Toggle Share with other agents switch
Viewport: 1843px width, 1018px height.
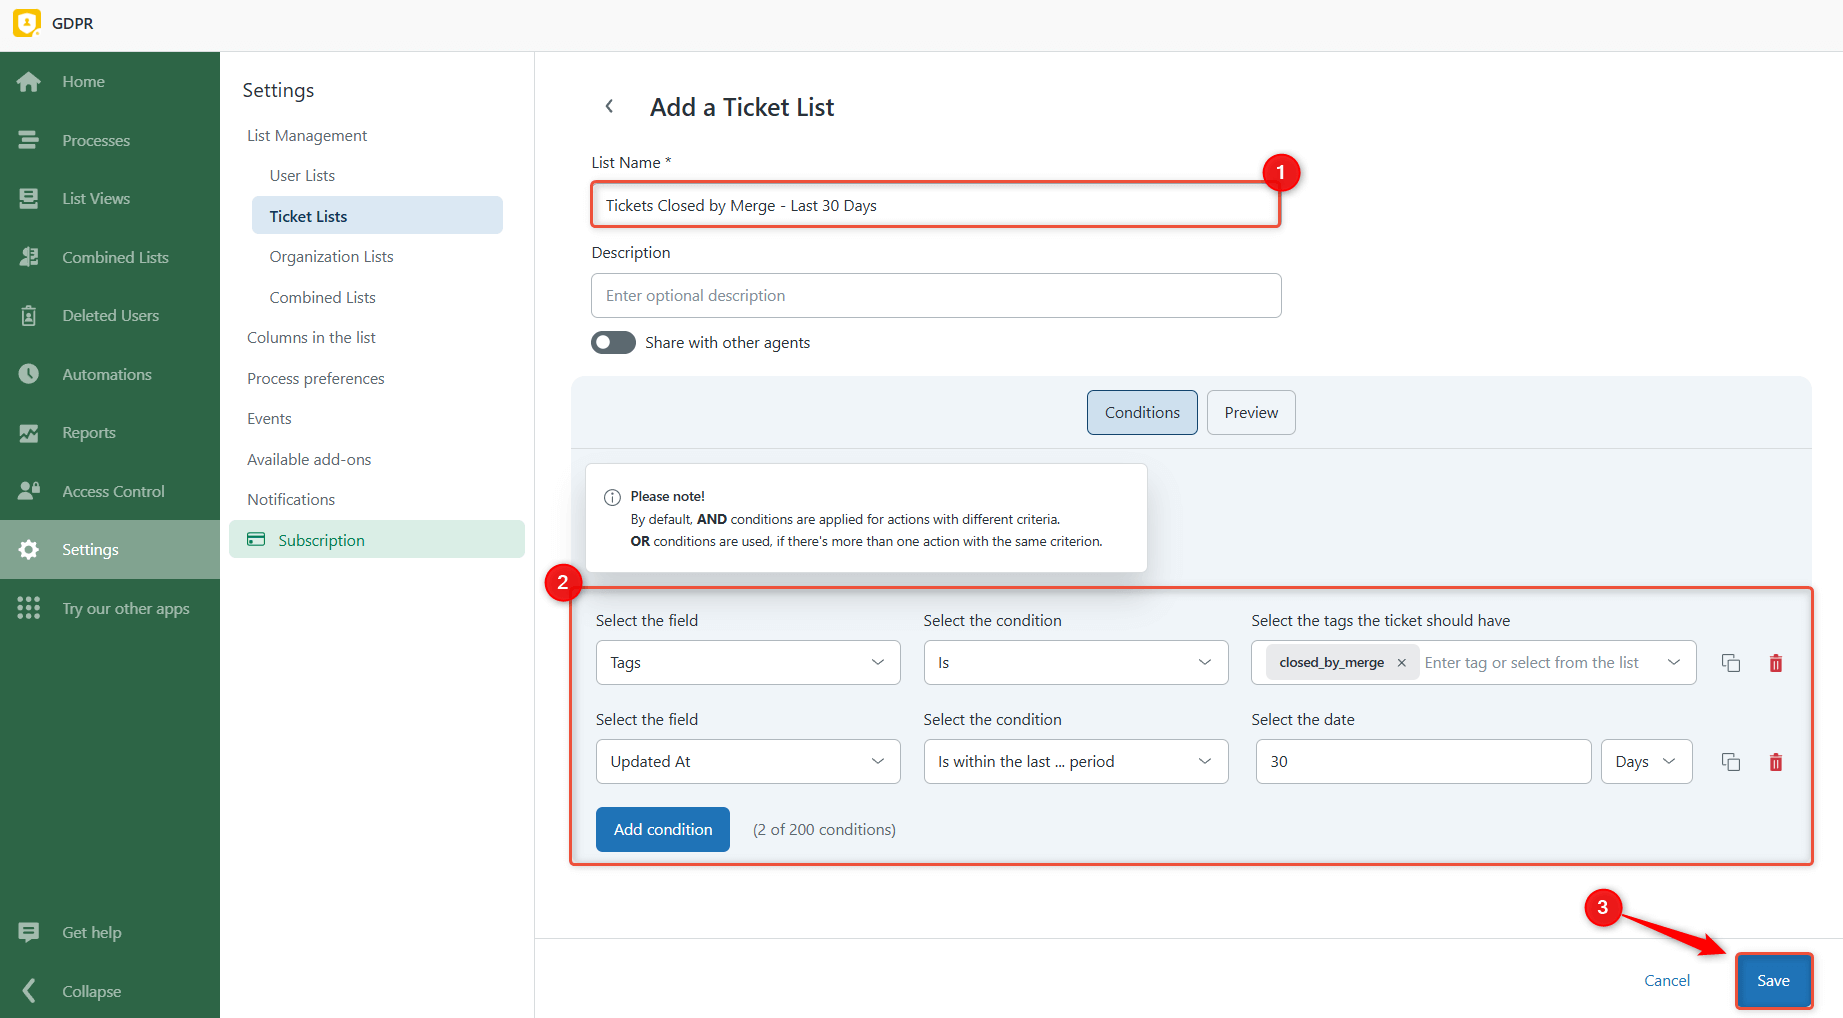click(x=613, y=343)
